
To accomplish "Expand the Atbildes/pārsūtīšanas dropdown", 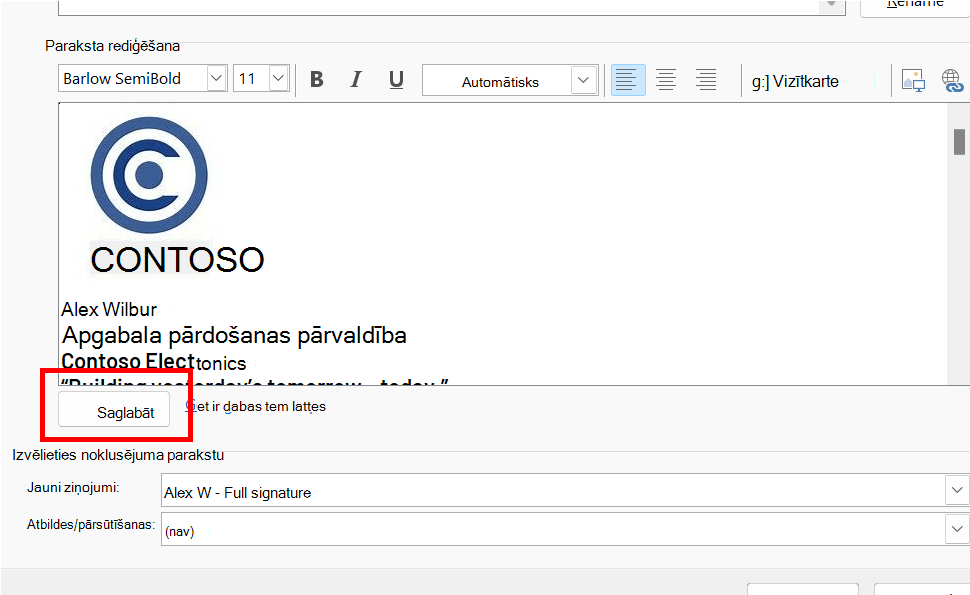I will coord(957,529).
